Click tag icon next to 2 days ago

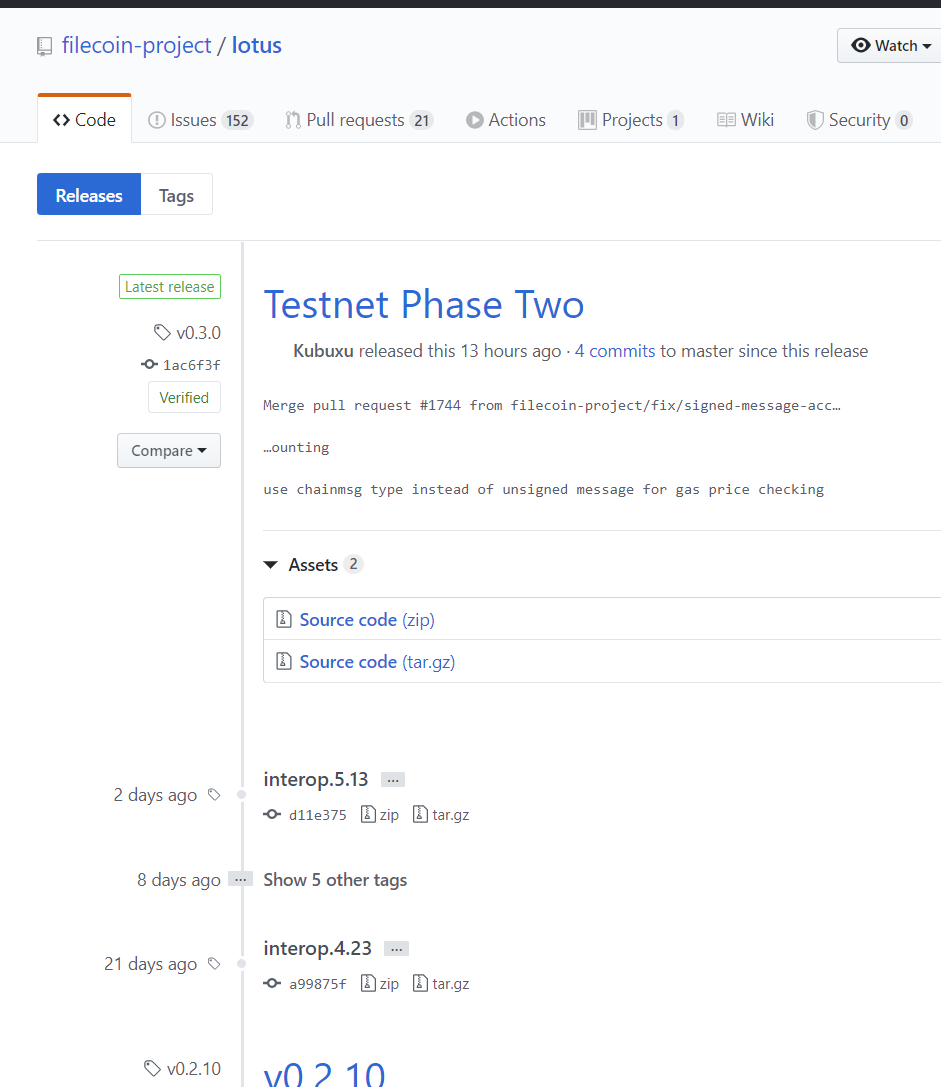point(214,794)
